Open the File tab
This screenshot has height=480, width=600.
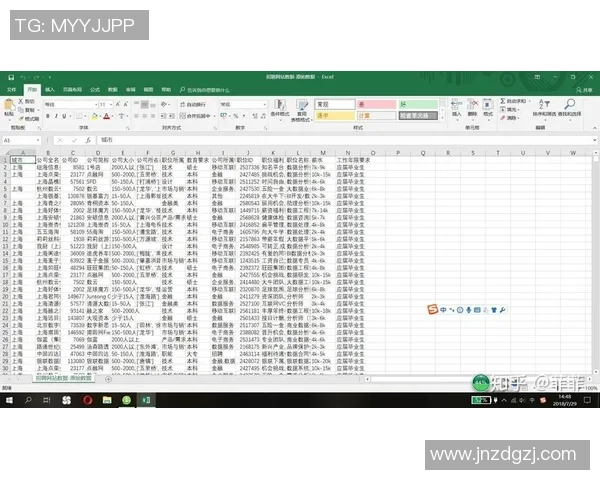click(x=11, y=90)
